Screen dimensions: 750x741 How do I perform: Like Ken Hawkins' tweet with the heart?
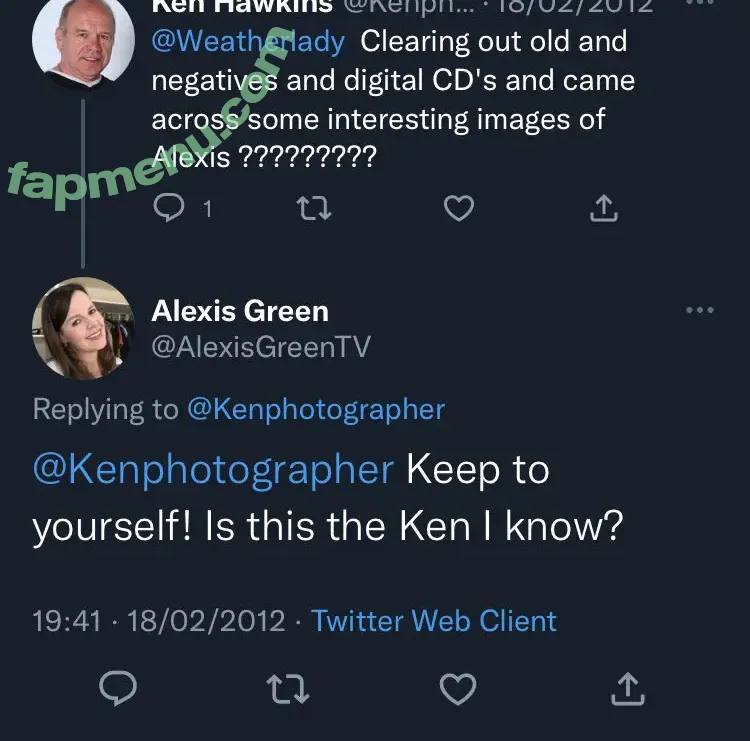coord(458,208)
